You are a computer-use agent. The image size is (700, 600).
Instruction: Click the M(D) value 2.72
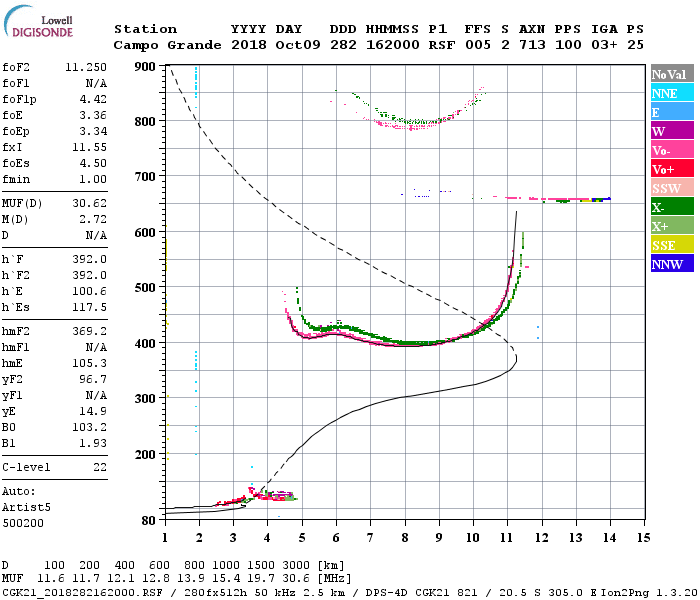pyautogui.click(x=93, y=219)
